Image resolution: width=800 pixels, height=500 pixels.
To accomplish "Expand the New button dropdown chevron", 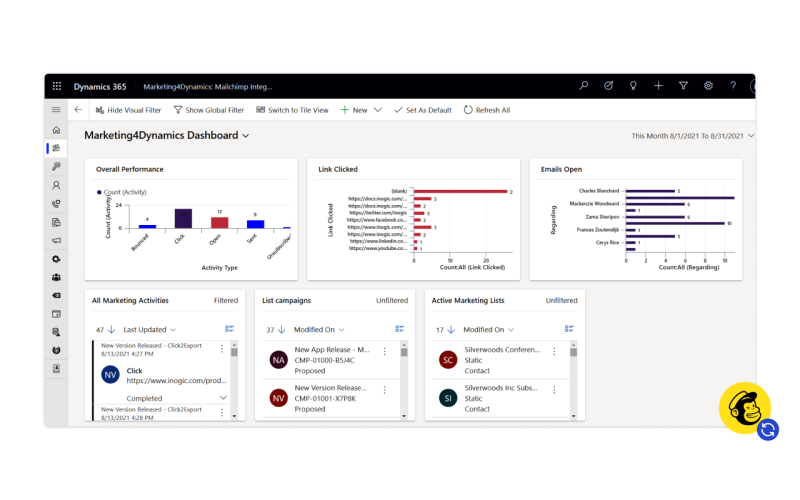I will point(378,110).
